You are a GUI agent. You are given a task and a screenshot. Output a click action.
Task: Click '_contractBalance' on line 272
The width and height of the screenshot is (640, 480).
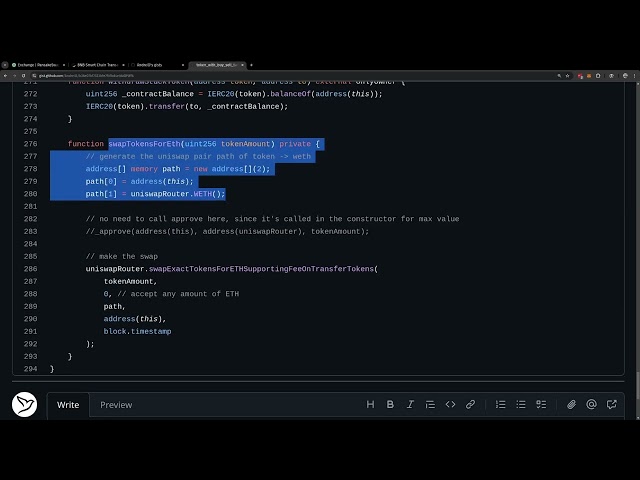tap(158, 94)
